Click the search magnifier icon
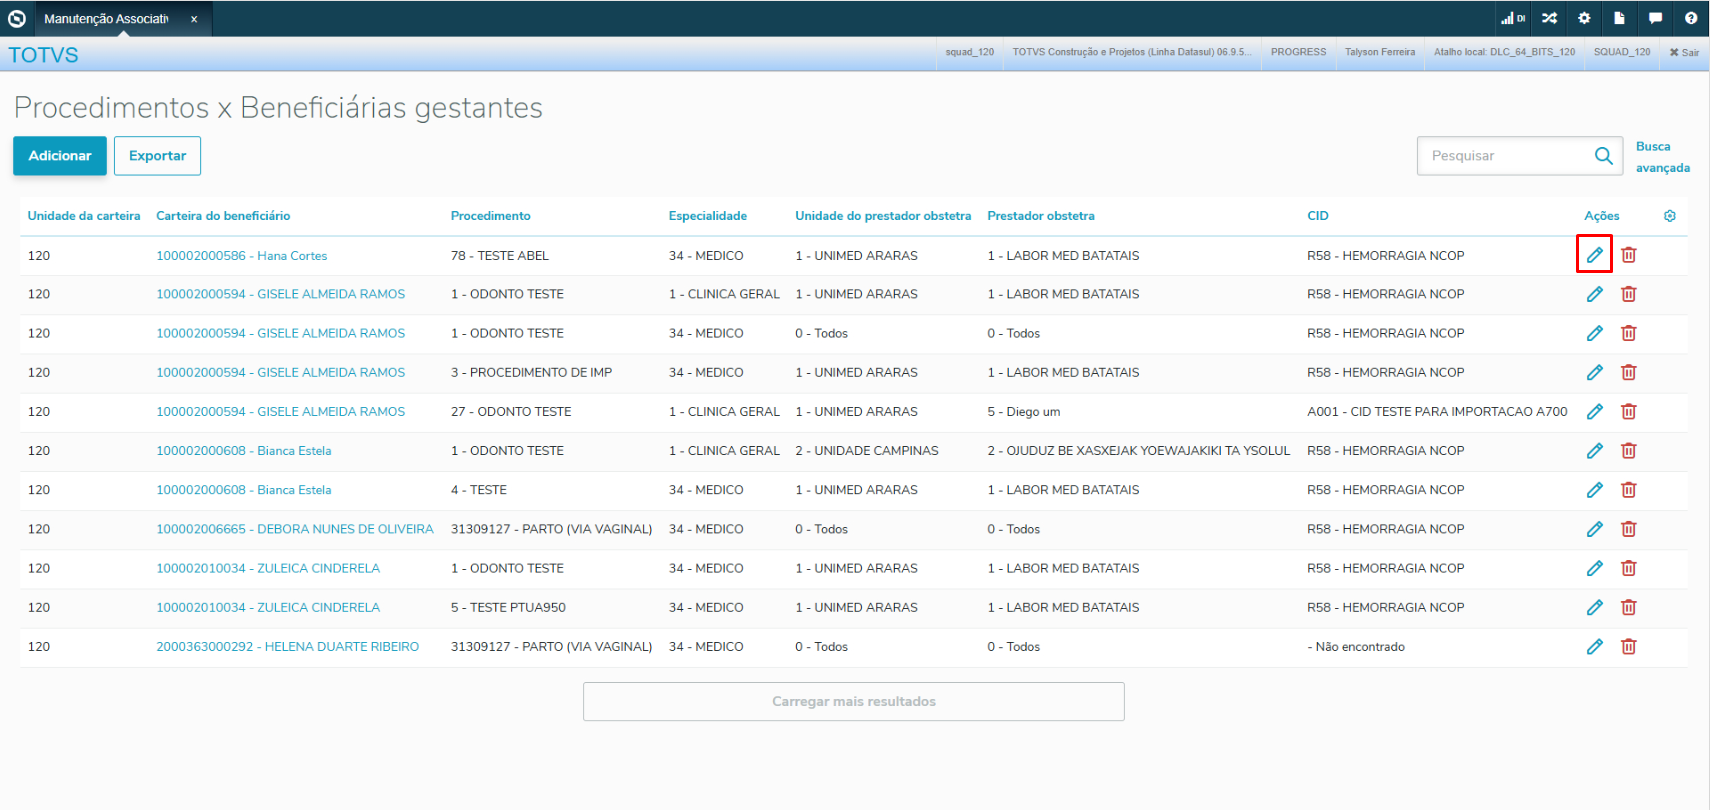This screenshot has height=810, width=1710. [1603, 156]
